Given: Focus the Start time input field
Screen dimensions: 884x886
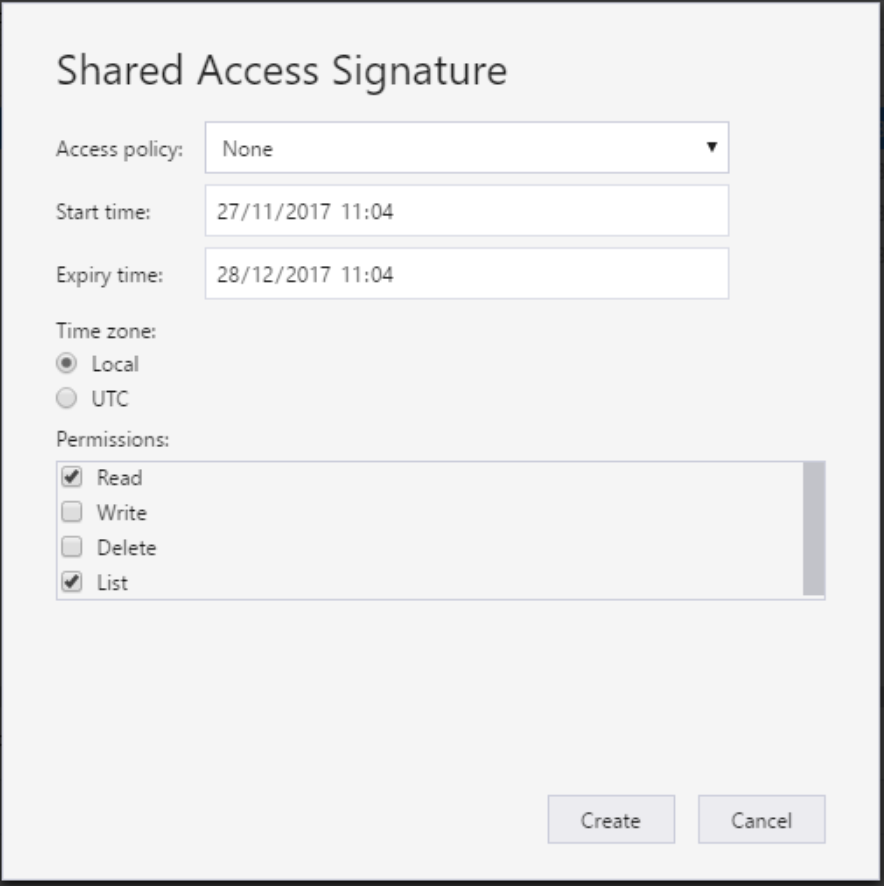Looking at the screenshot, I should coord(467,211).
